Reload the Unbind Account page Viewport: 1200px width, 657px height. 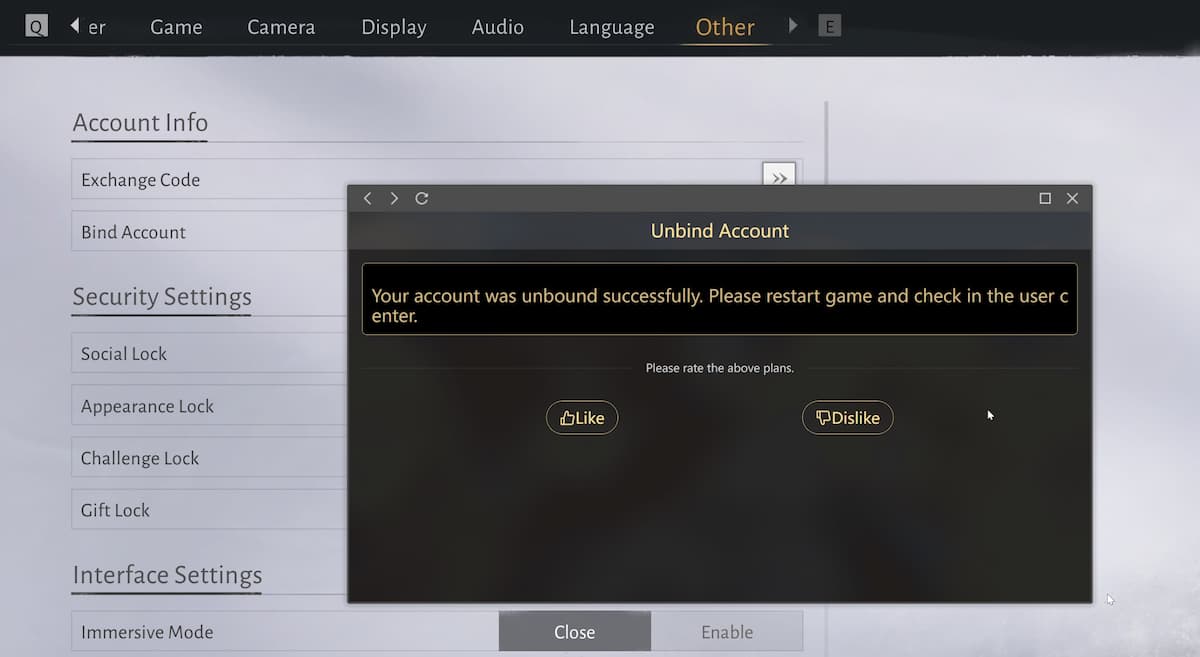(x=422, y=198)
